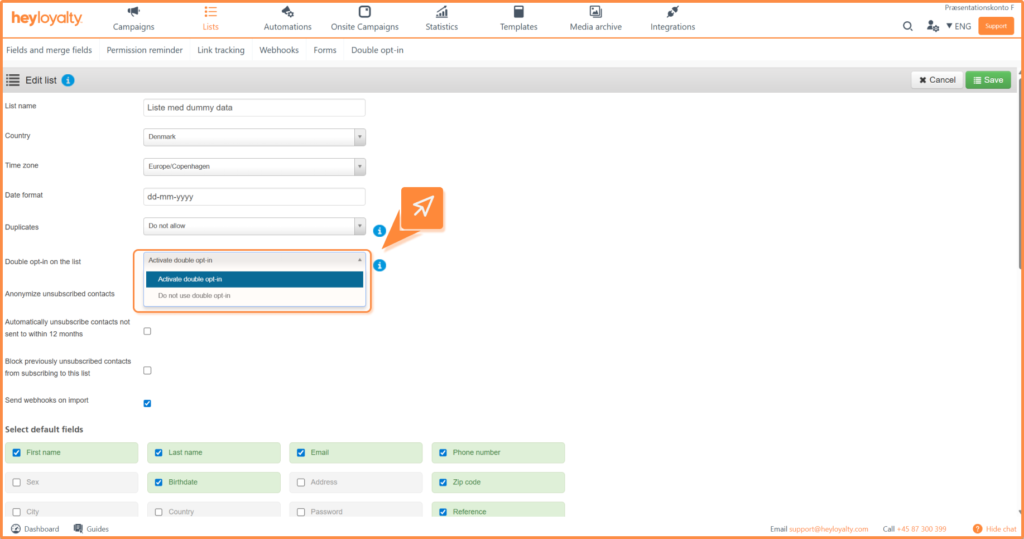Expand the Country dropdown showing Denmark
Screen dimensions: 1024x539
(254, 137)
